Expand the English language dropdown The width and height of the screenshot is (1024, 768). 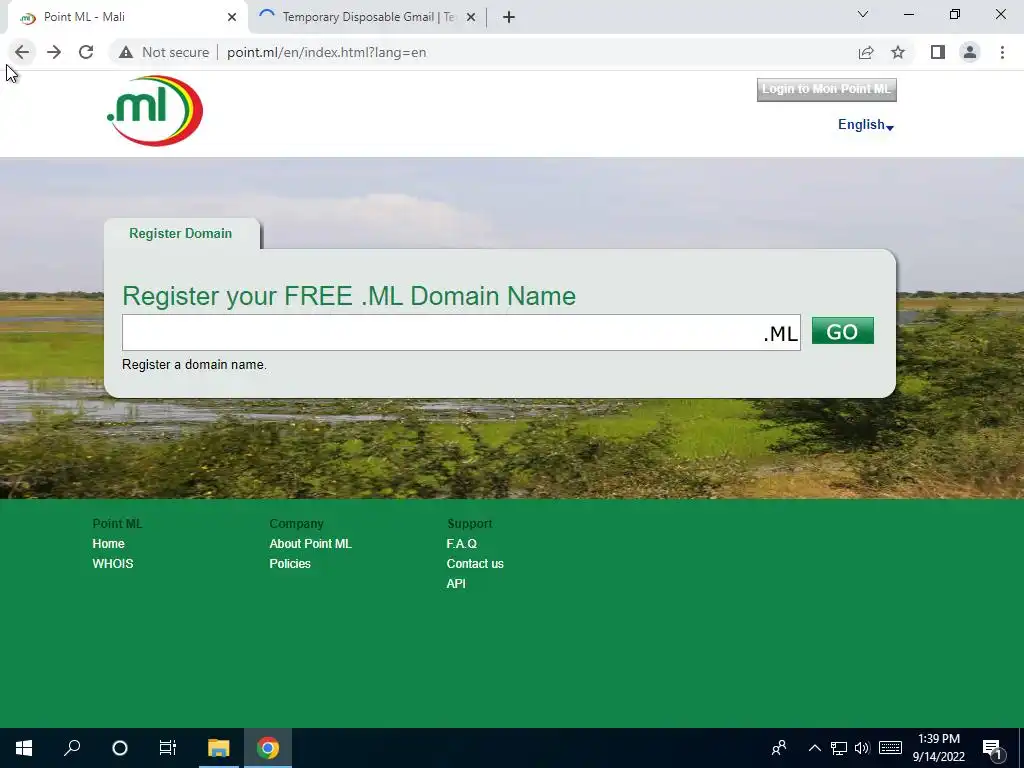[865, 125]
